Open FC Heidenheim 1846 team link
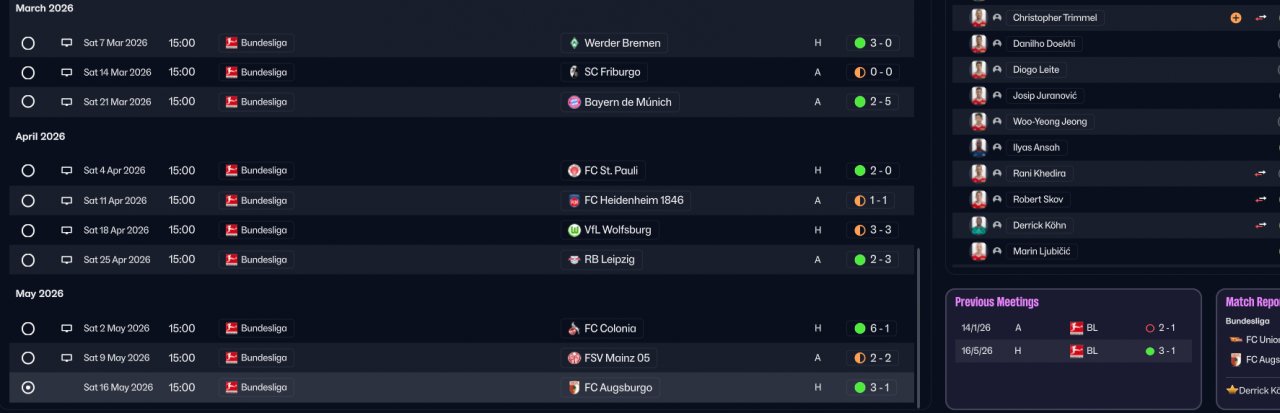The width and height of the screenshot is (1280, 413). click(634, 201)
